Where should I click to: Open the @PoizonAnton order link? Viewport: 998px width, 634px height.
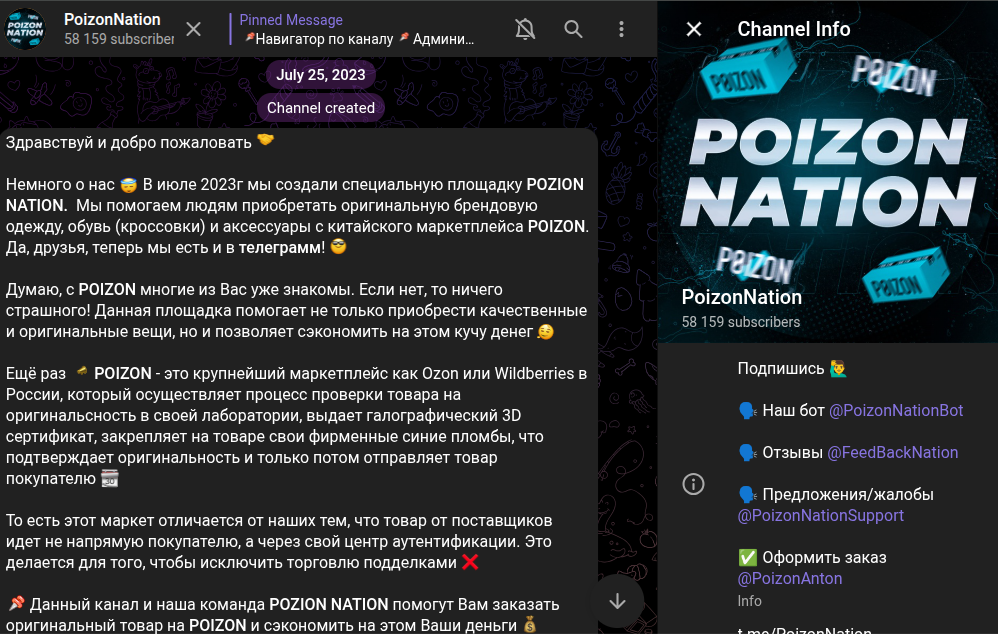(790, 578)
